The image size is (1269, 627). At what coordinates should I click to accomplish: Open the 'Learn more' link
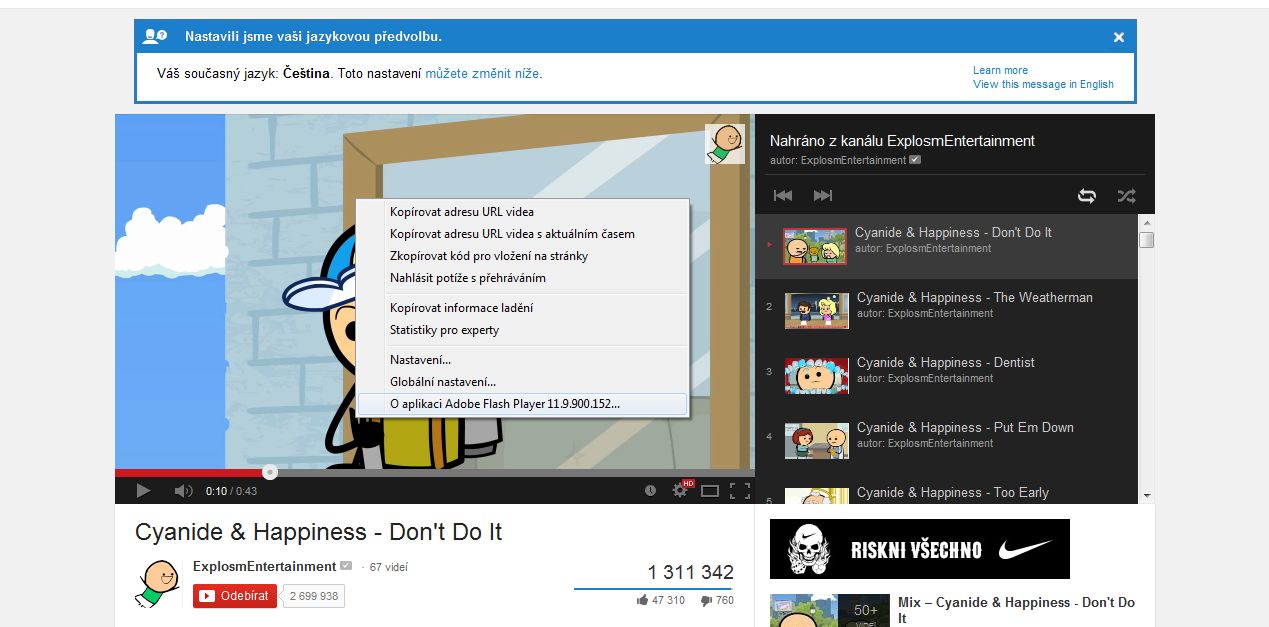(1000, 70)
